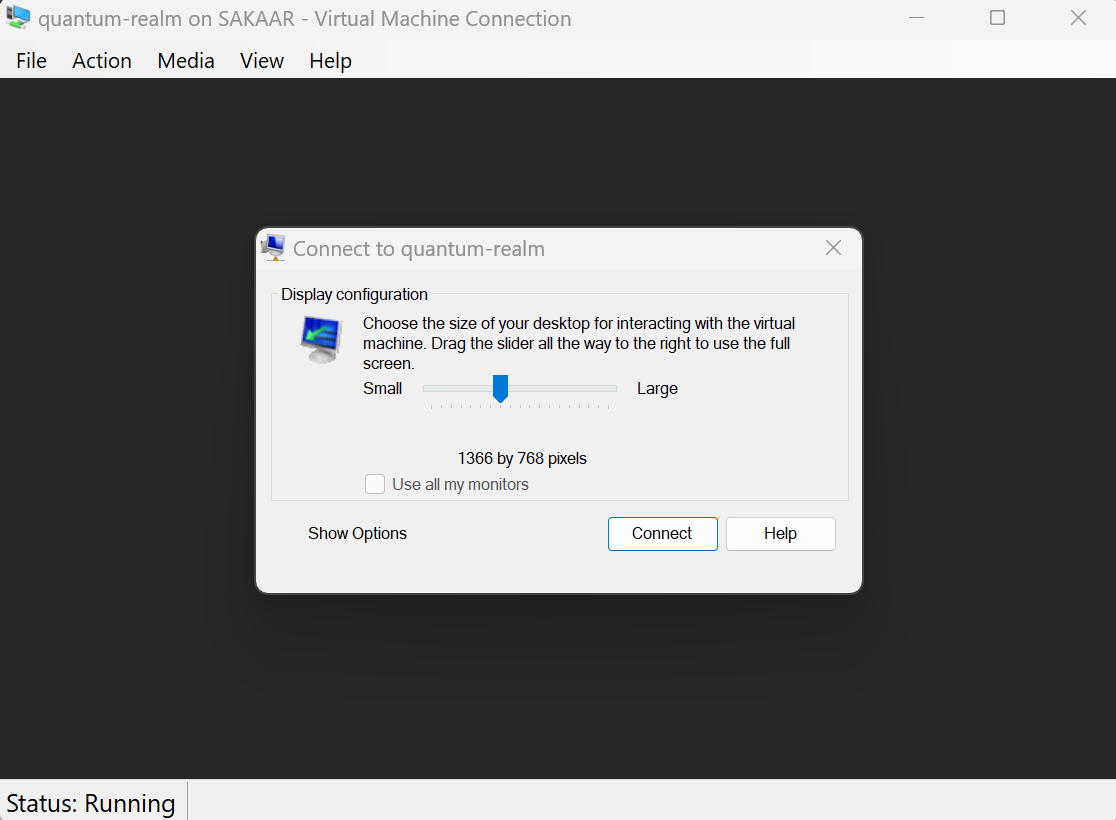Screen dimensions: 1116x820
Task: Click the Small label beside the slider
Action: click(383, 388)
